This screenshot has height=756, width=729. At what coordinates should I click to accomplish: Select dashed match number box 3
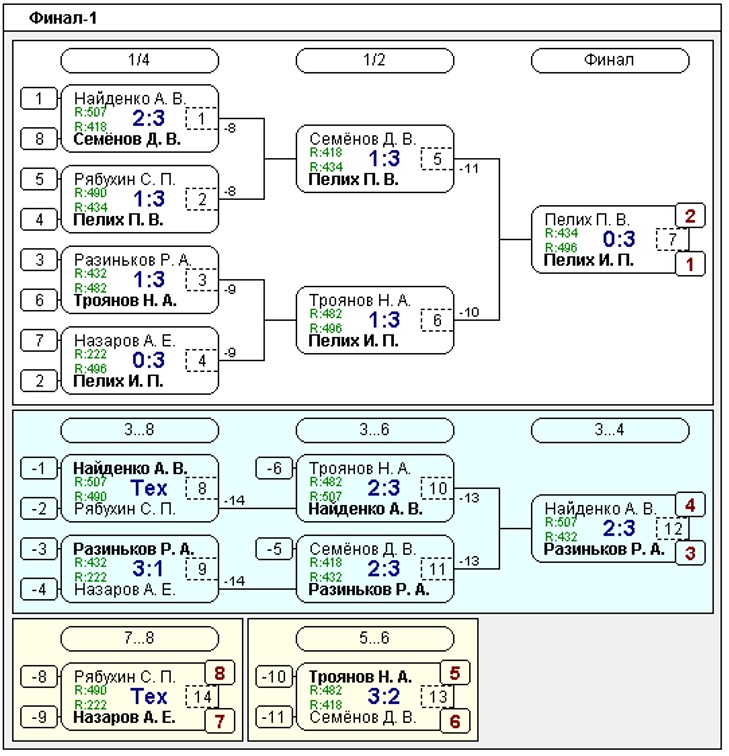pos(202,280)
